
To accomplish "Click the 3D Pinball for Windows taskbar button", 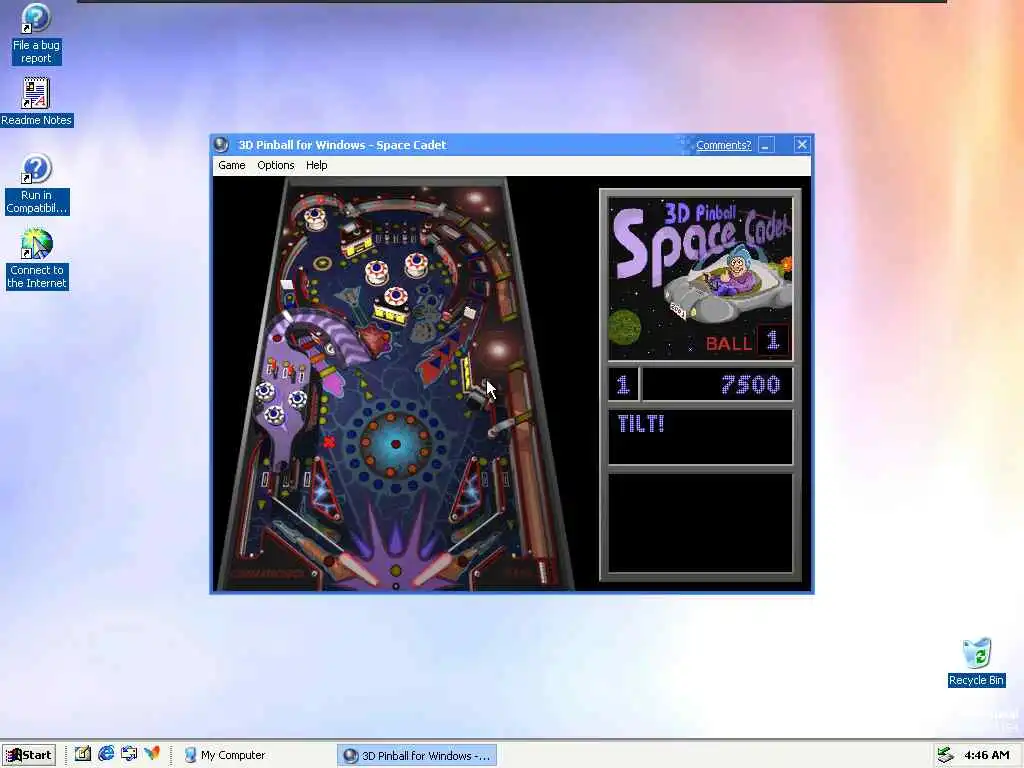I will tap(417, 756).
